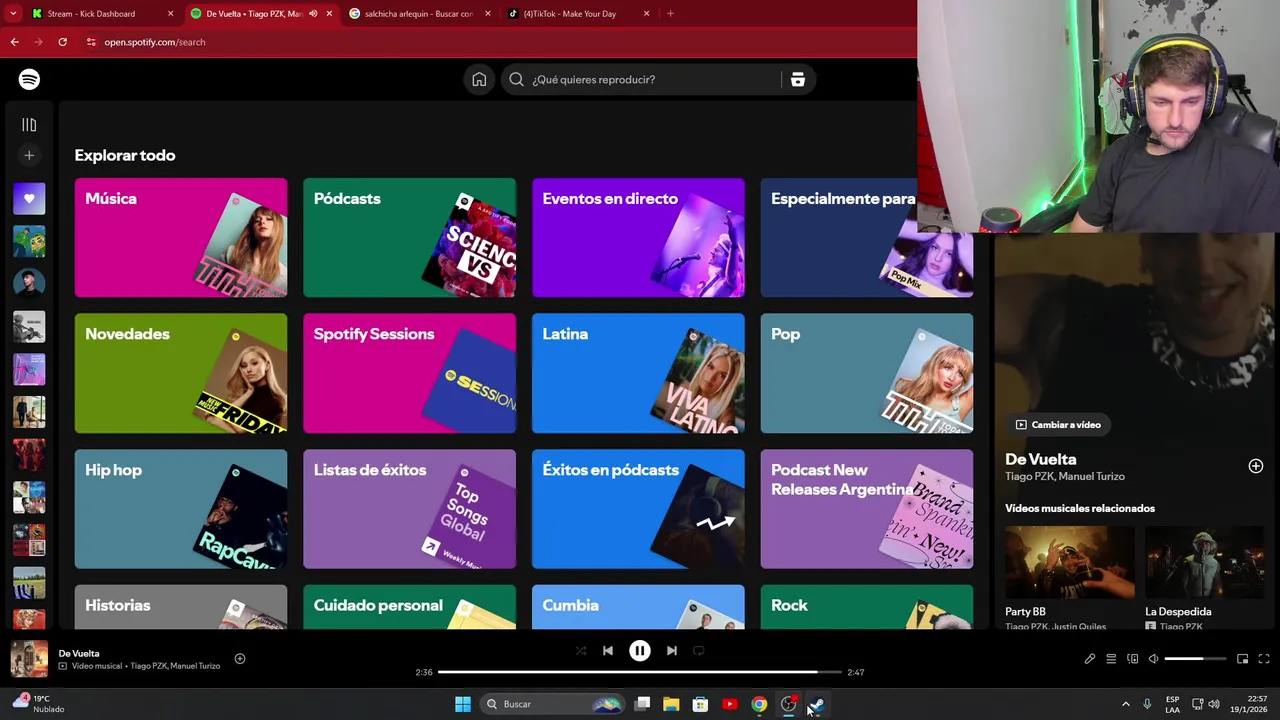Seek on the song progress bar
This screenshot has width=1280, height=720.
point(640,672)
